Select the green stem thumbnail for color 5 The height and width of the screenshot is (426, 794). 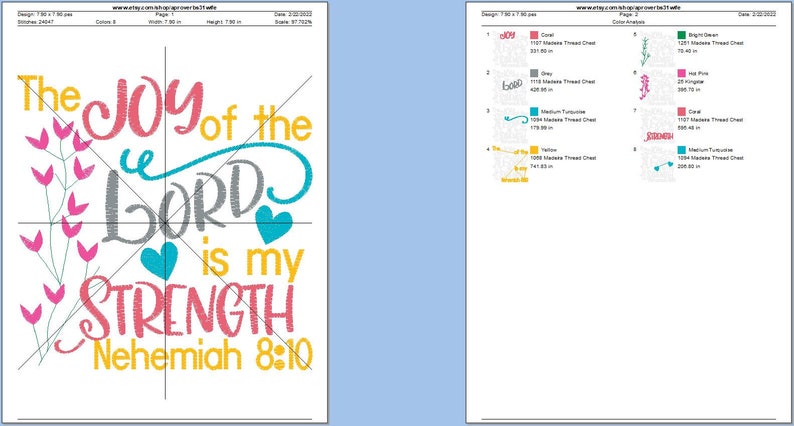[x=657, y=49]
